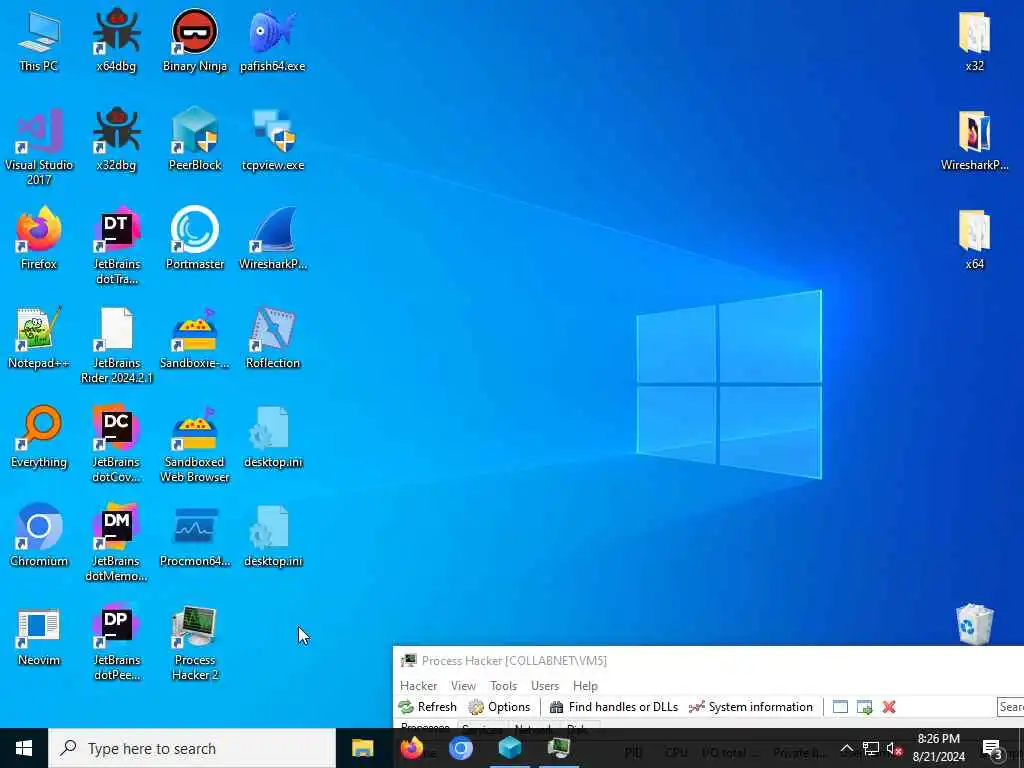Viewport: 1024px width, 768px height.
Task: Switch to the blue cube taskbar app
Action: (x=509, y=748)
